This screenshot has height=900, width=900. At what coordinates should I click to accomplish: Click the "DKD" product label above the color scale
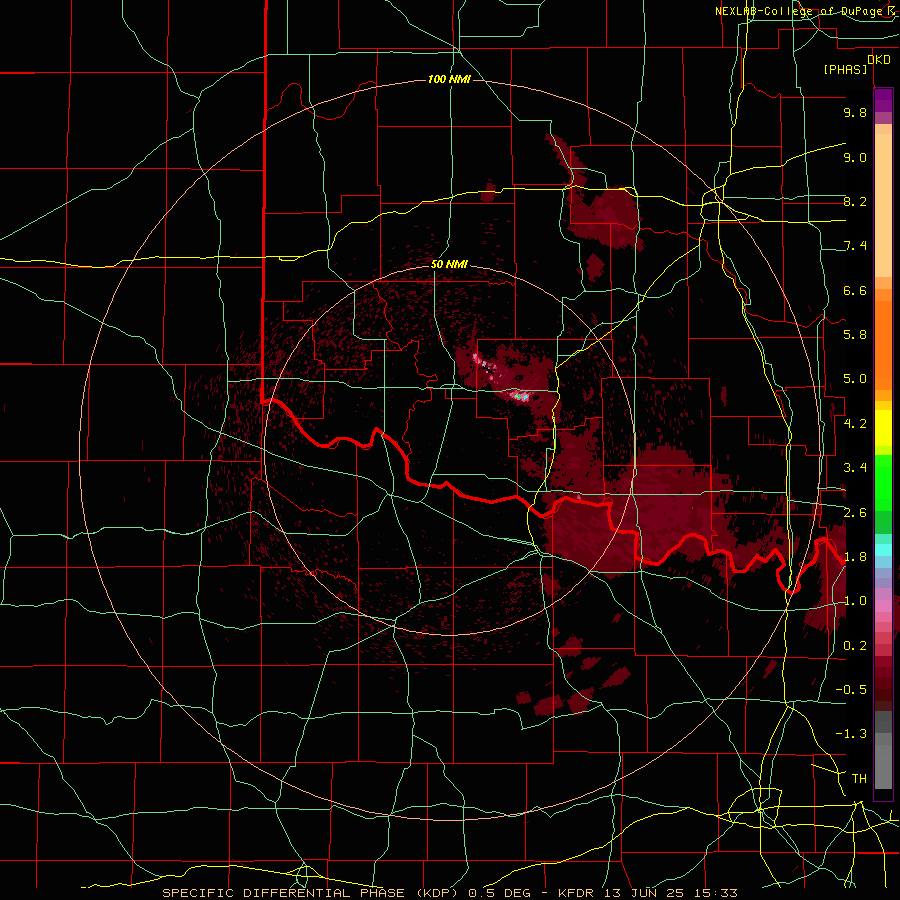pyautogui.click(x=878, y=59)
